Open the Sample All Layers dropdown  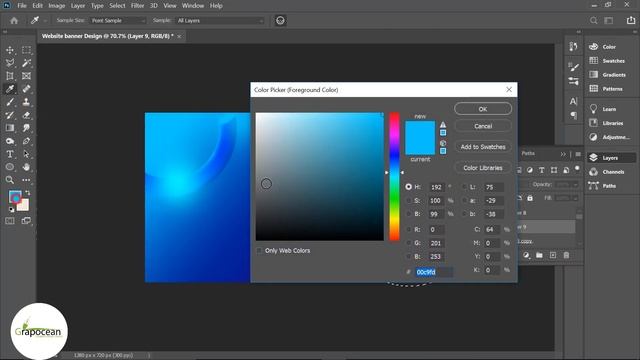coord(220,20)
